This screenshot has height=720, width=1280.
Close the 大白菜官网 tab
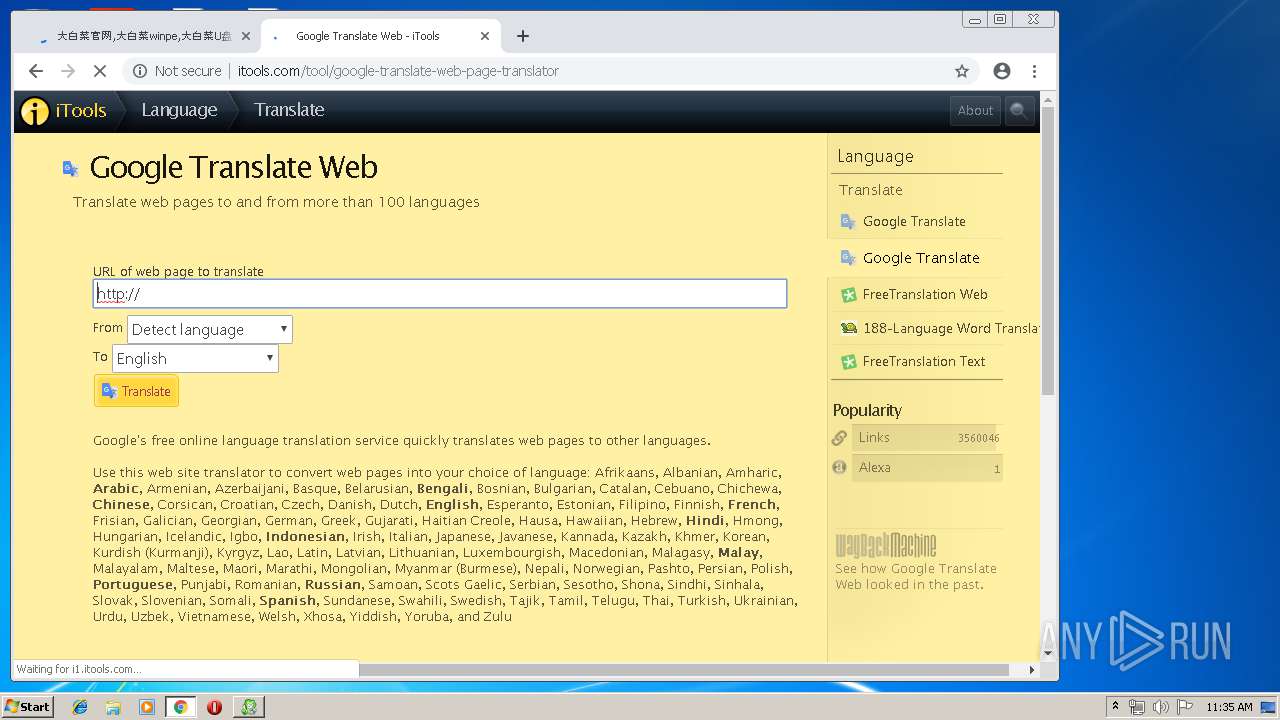point(246,36)
